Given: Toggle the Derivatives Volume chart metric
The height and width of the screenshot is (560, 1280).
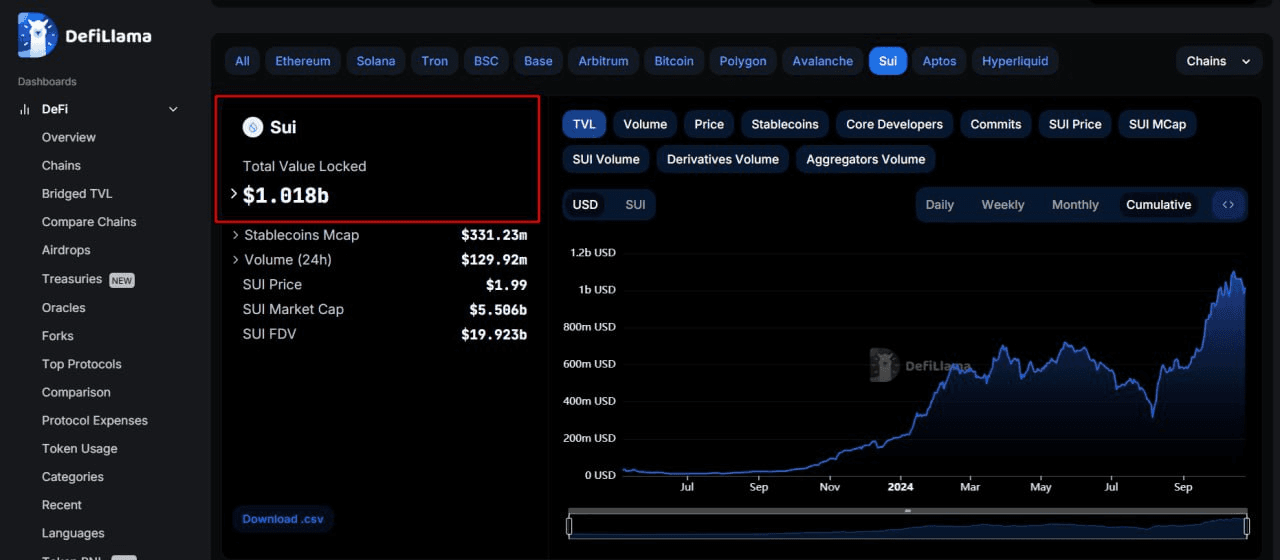Looking at the screenshot, I should click(x=723, y=159).
